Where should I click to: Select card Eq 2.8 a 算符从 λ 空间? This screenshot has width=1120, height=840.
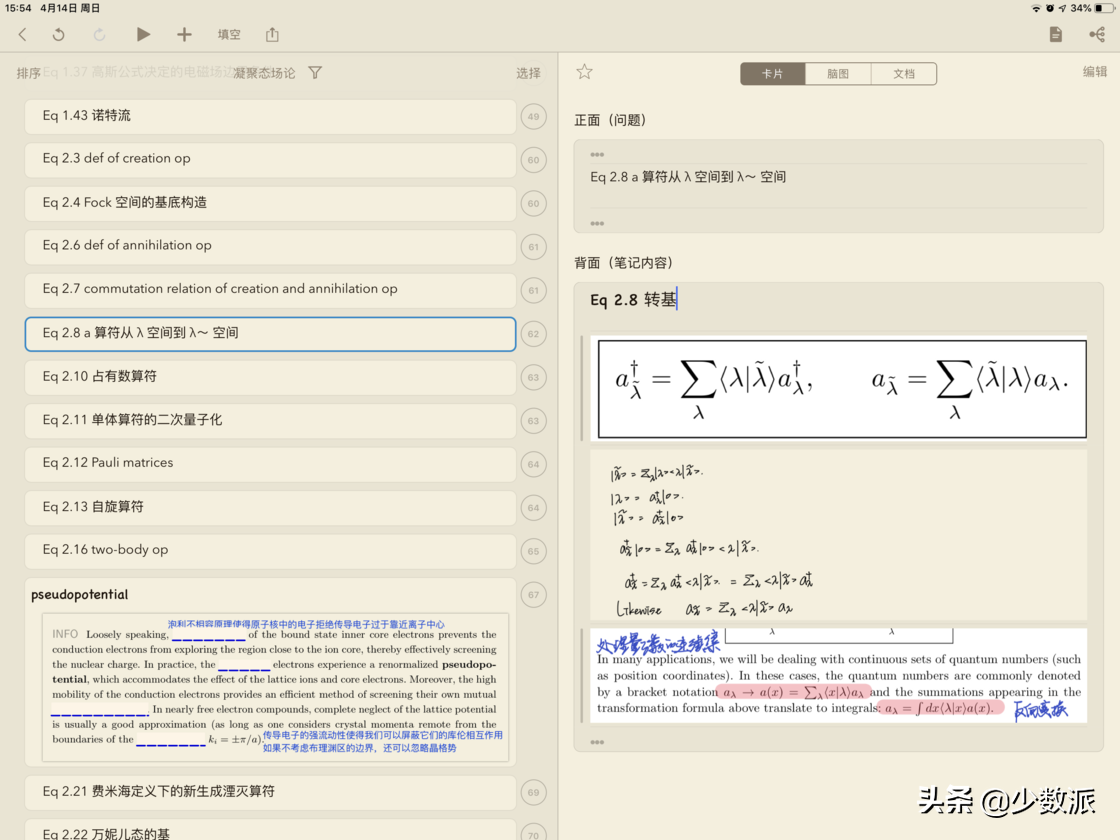(x=270, y=334)
